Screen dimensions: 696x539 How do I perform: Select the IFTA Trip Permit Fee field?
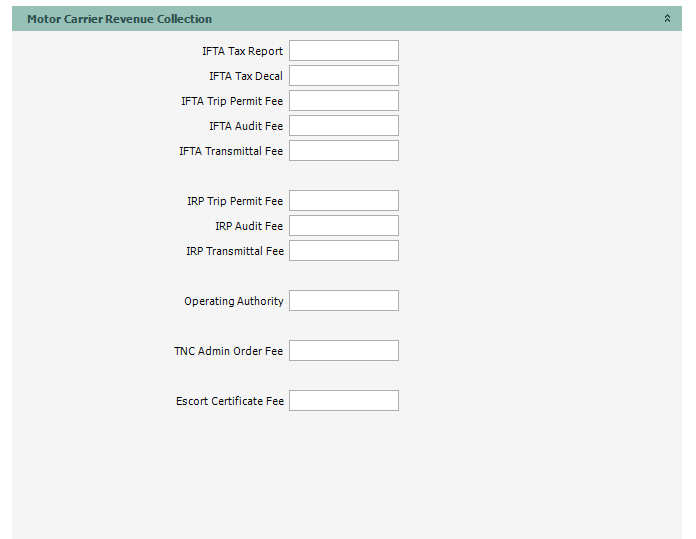click(343, 101)
